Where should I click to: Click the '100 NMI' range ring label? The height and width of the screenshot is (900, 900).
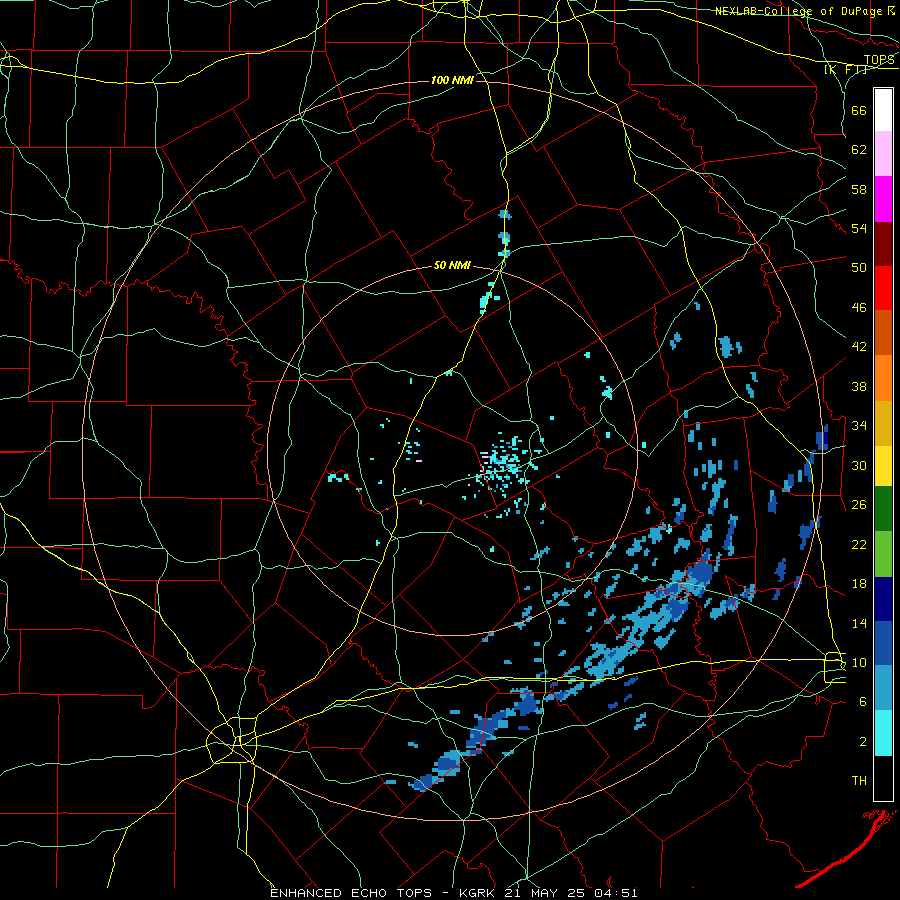click(x=452, y=80)
